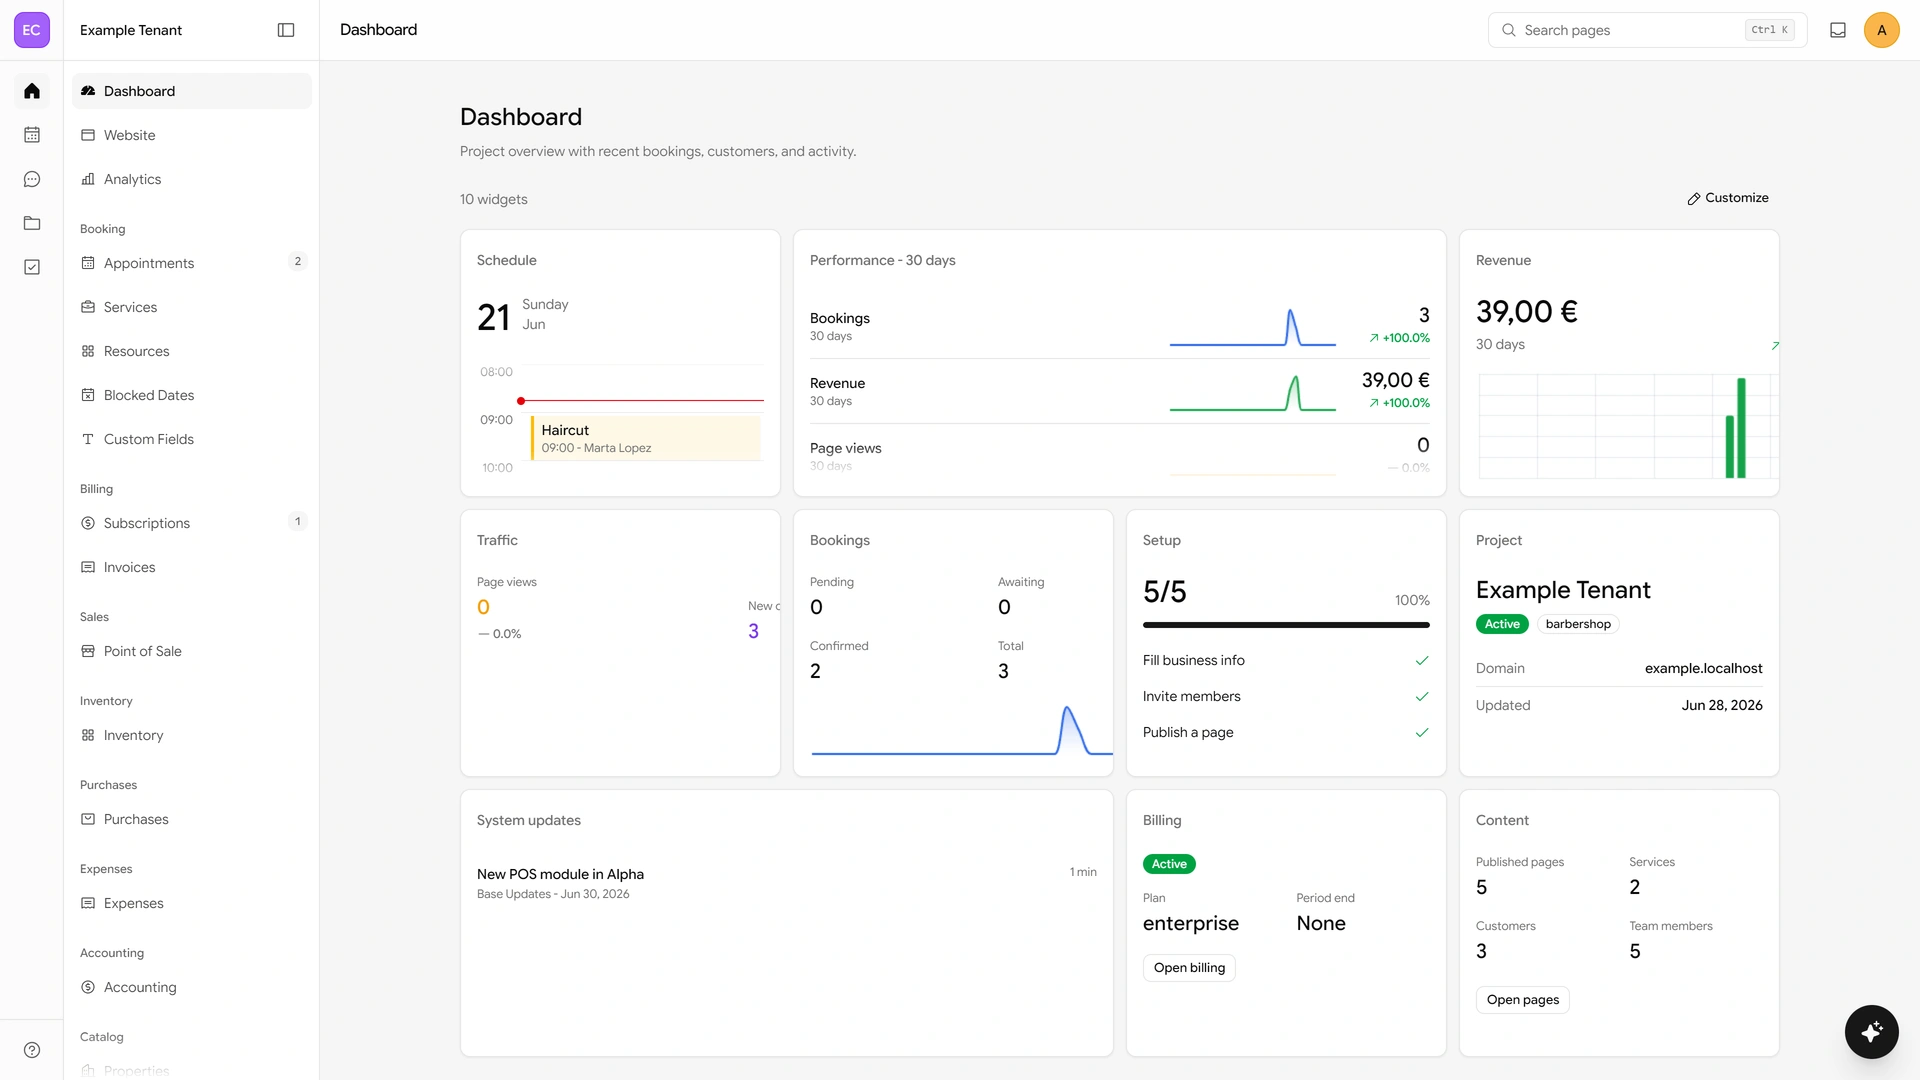The width and height of the screenshot is (1920, 1080).
Task: Click the Custom Fields T icon
Action: click(88, 439)
